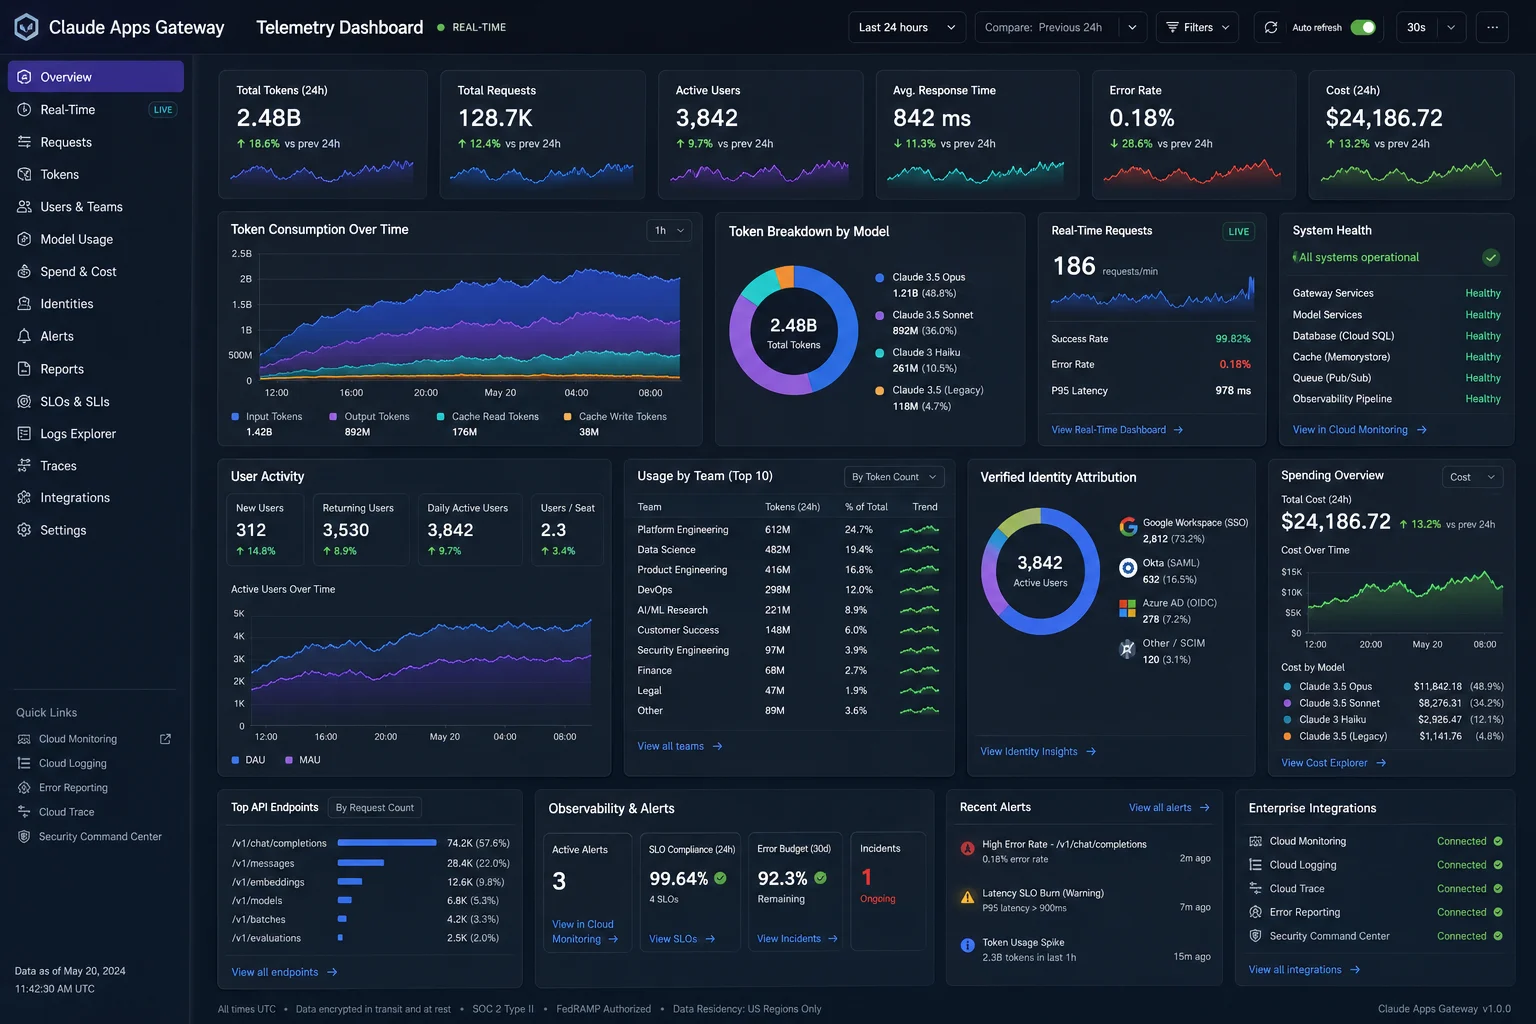Image resolution: width=1536 pixels, height=1024 pixels.
Task: Open the Last 24 hours time range dropdown
Action: click(907, 27)
